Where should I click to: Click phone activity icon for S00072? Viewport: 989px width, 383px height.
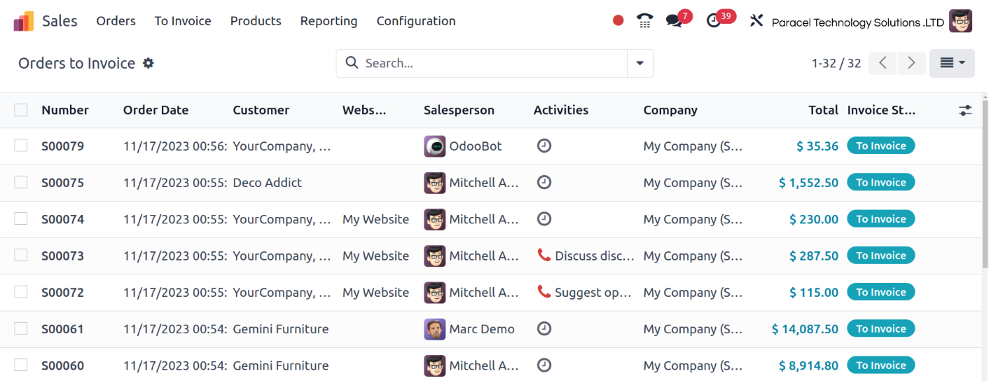544,292
